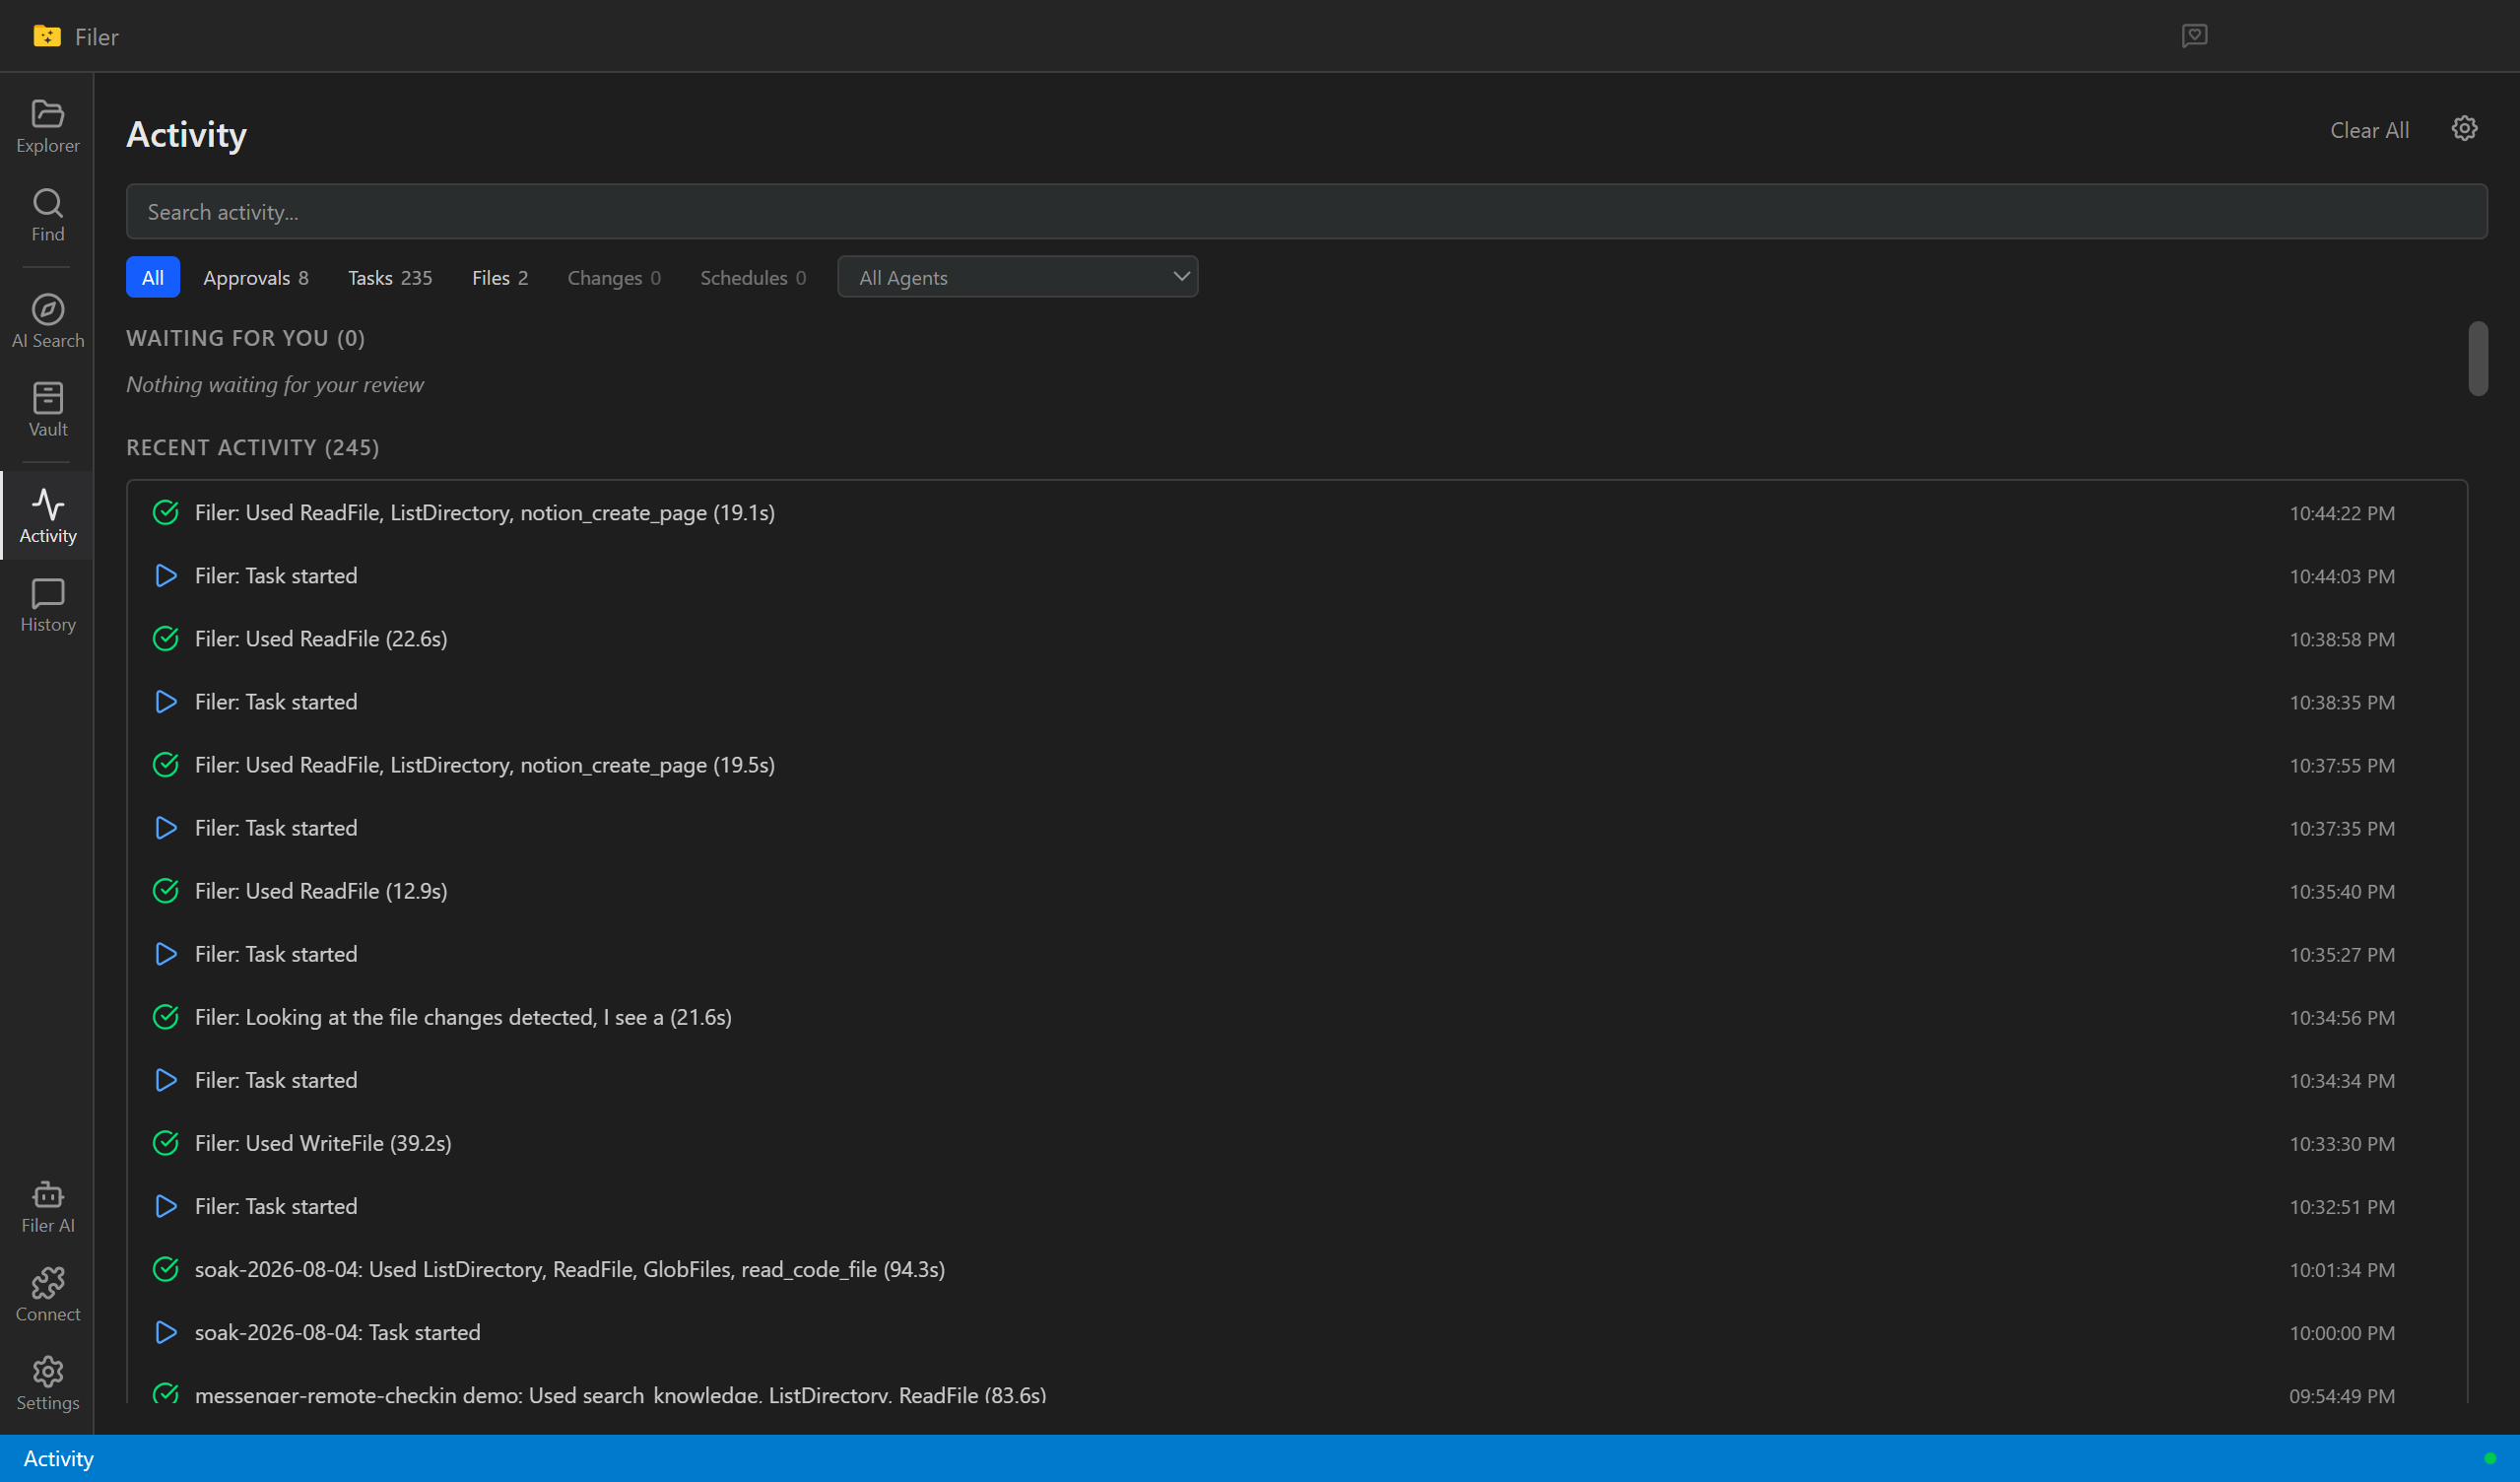Click the play icon at 10:34:34 PM
The width and height of the screenshot is (2520, 1482).
(x=166, y=1080)
